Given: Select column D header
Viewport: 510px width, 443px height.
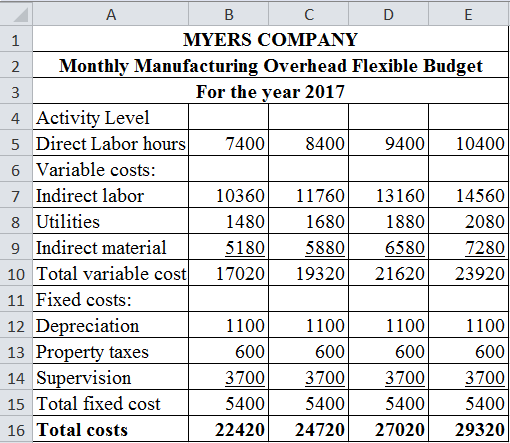Looking at the screenshot, I should (x=389, y=14).
